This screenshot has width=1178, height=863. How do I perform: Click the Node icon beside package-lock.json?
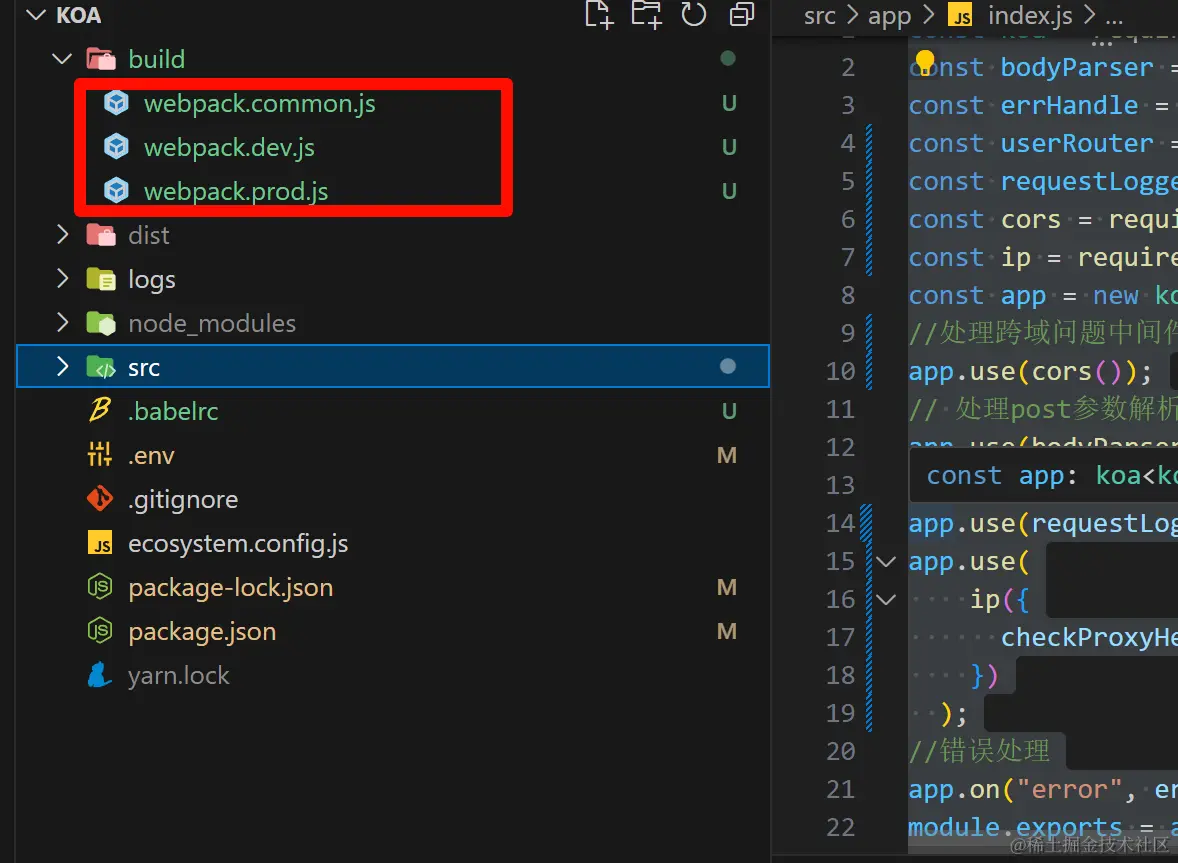[100, 587]
